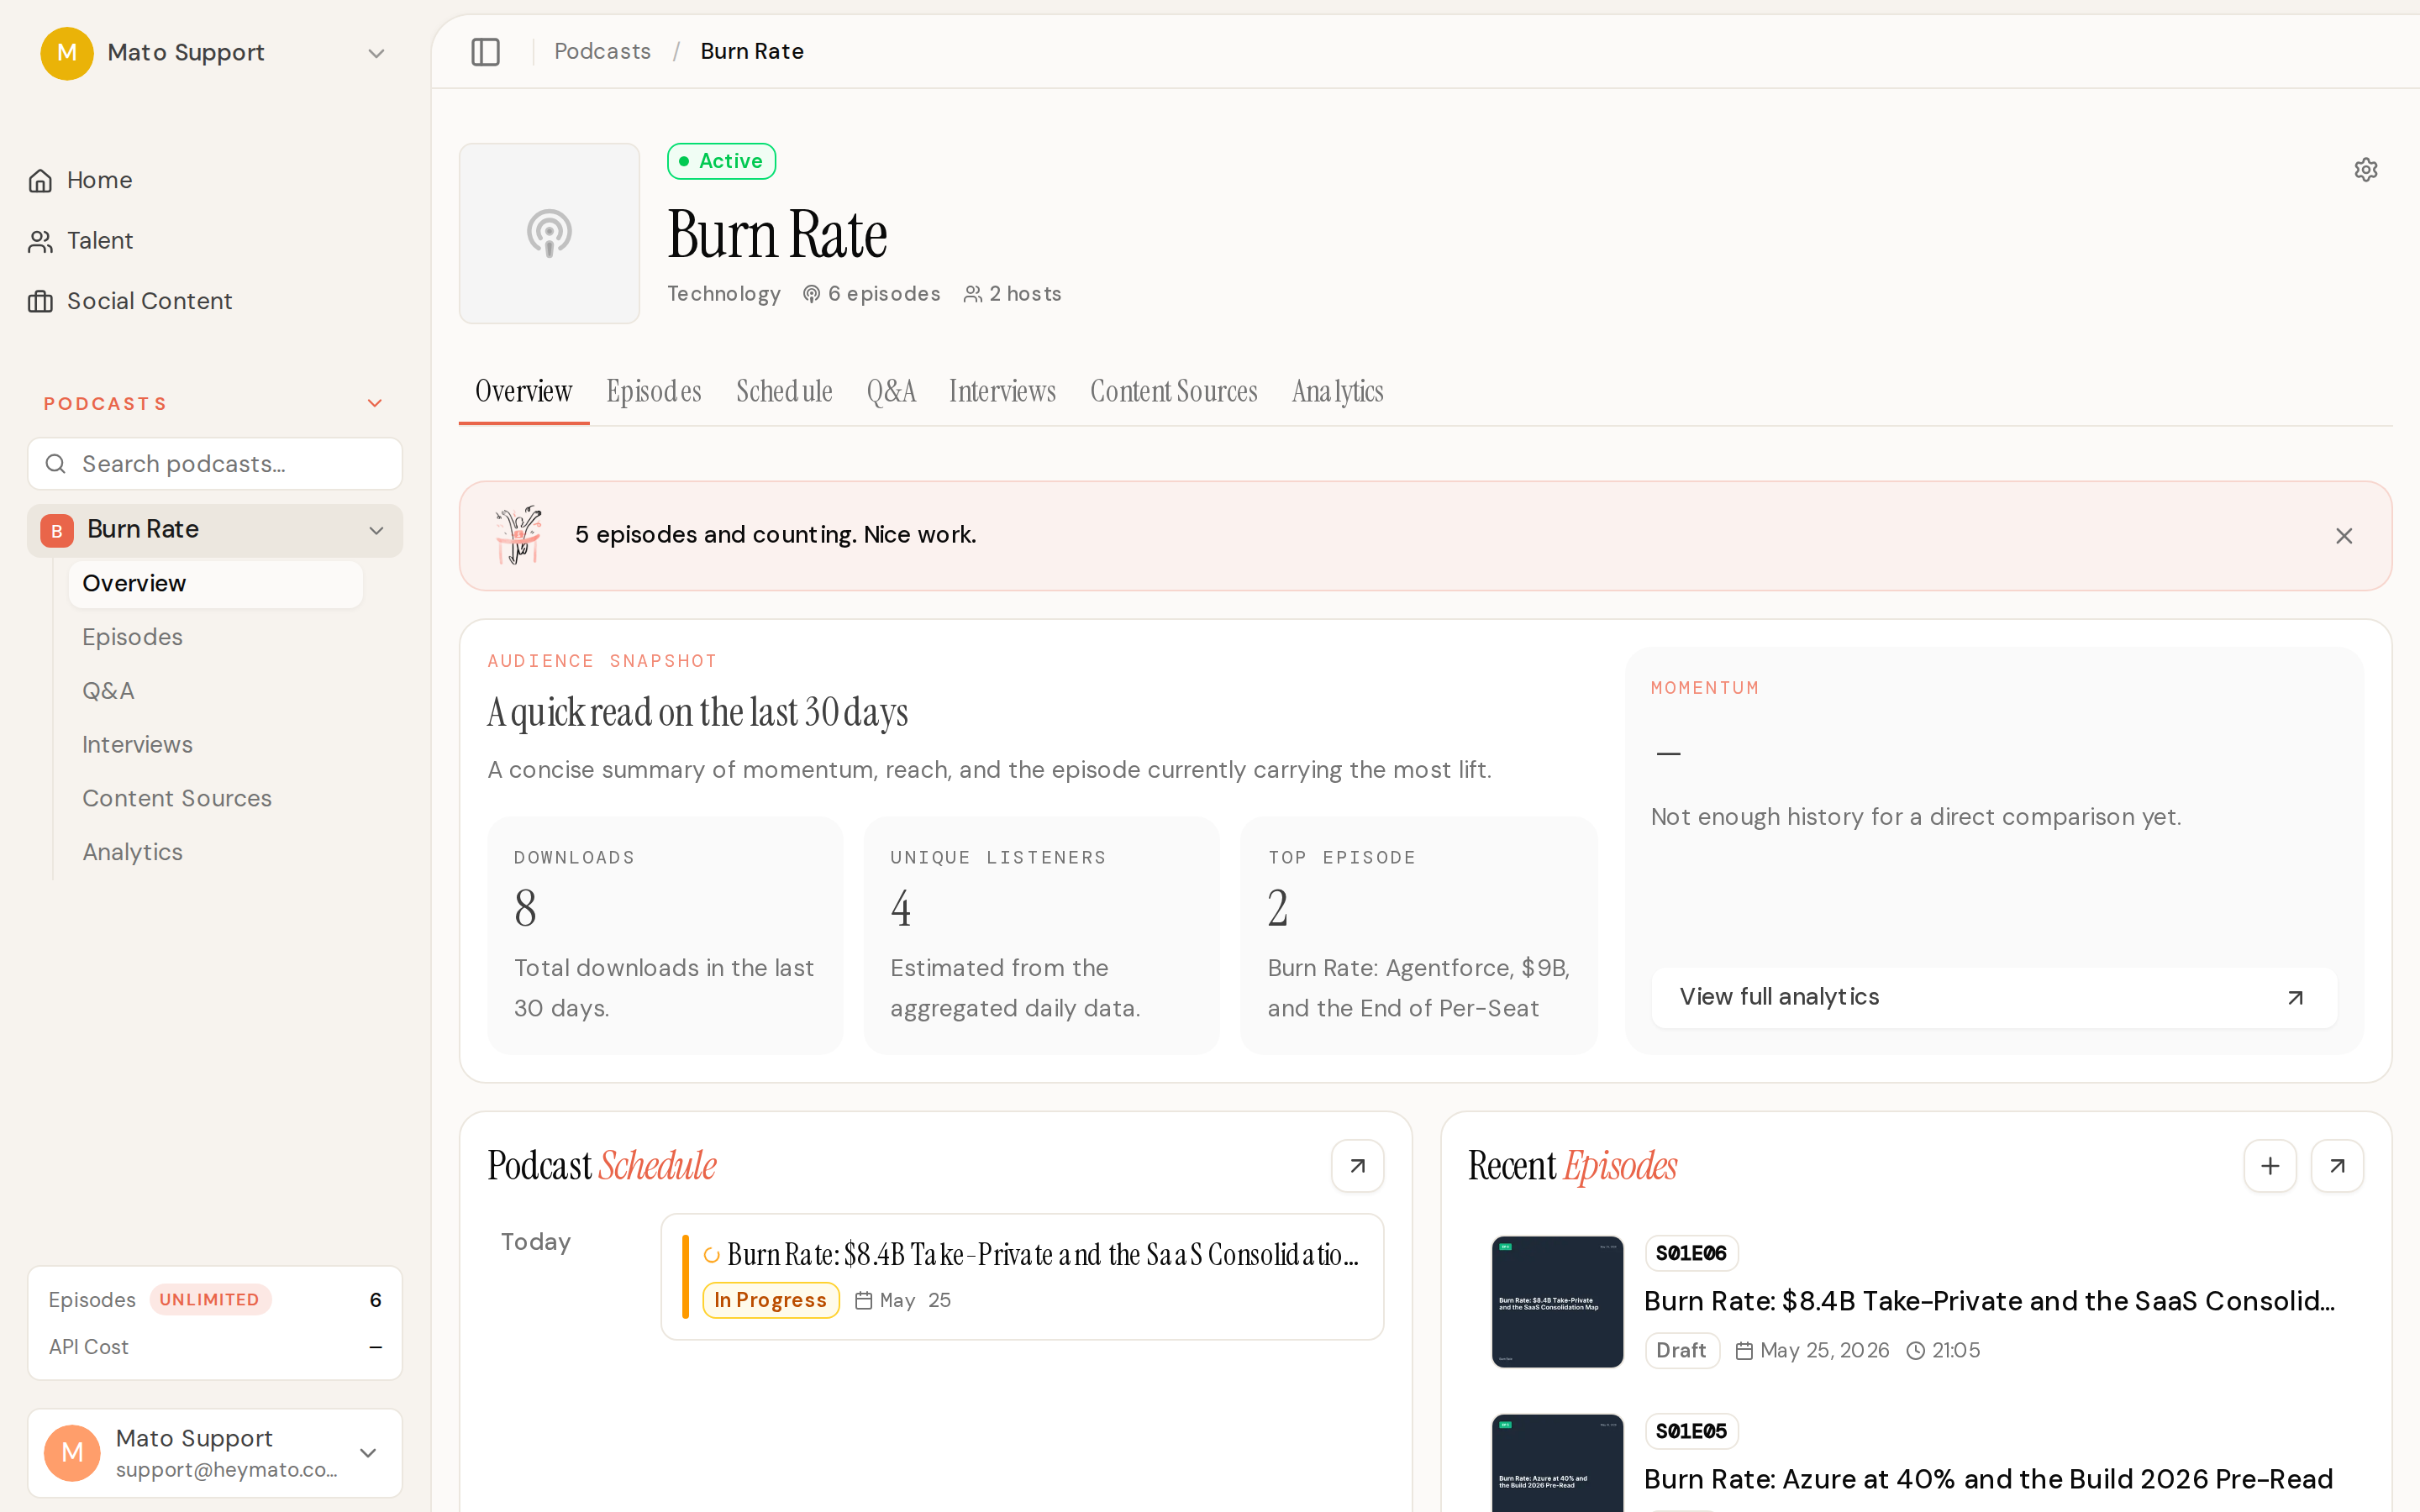Click the podcast cover placeholder icon
This screenshot has height=1512, width=2420.
(x=549, y=233)
